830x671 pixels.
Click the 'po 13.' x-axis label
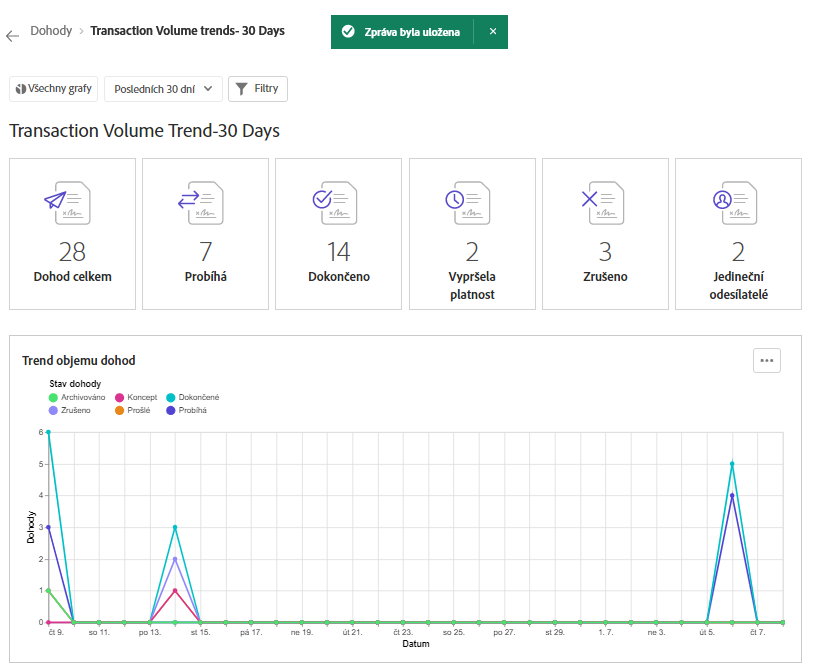(x=150, y=632)
